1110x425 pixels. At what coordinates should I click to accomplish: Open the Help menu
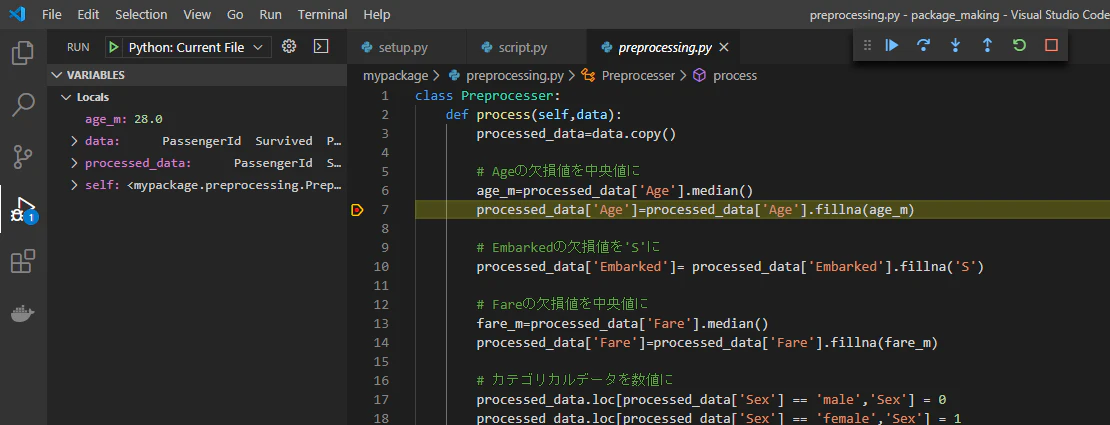click(x=377, y=14)
